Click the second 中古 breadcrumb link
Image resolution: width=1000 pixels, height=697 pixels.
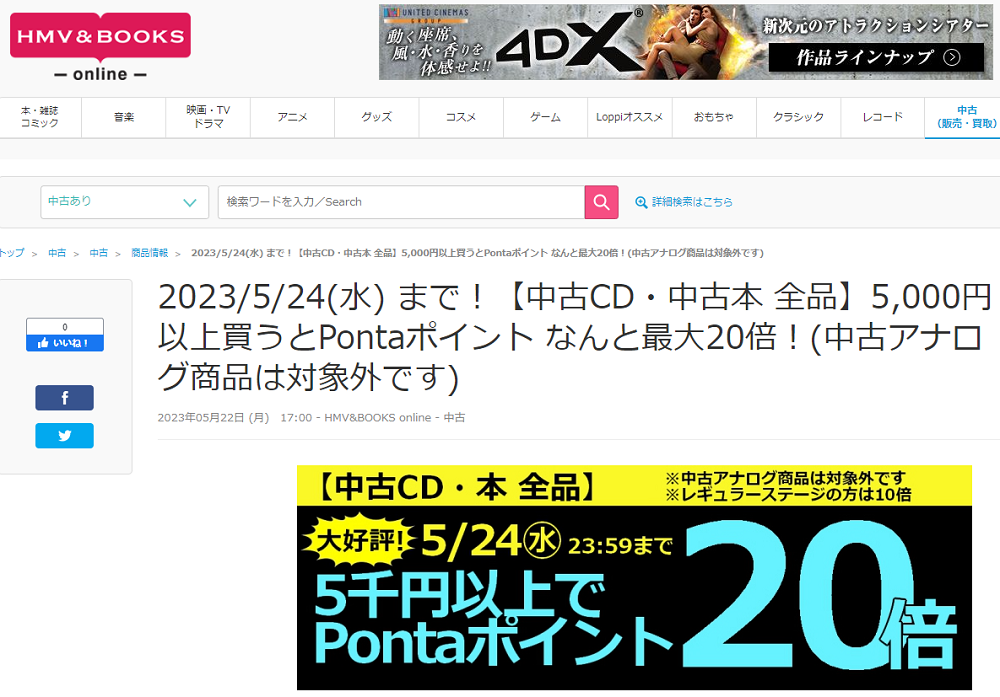point(99,253)
